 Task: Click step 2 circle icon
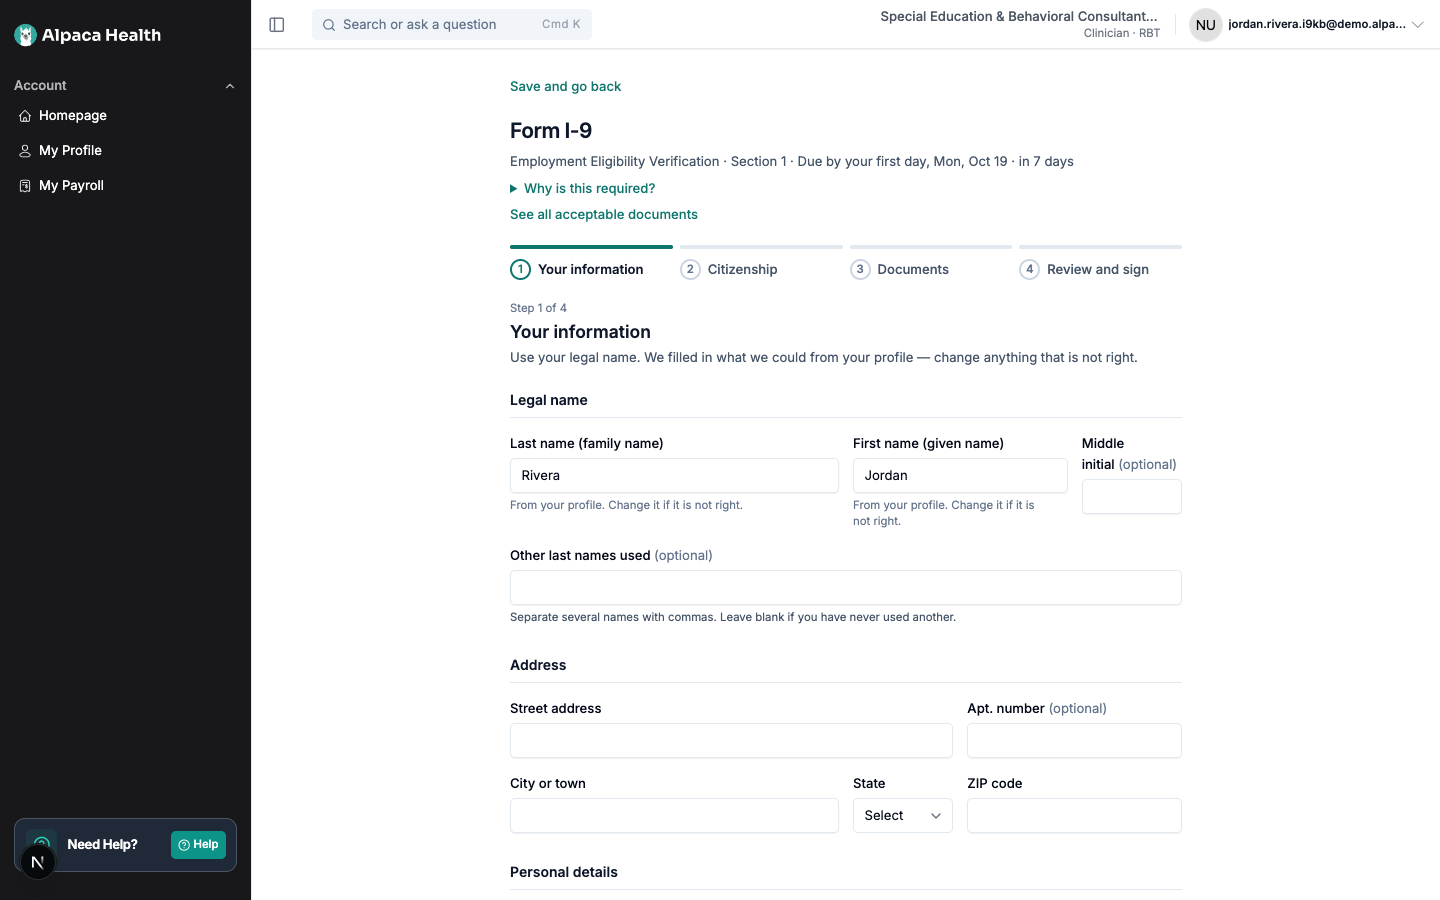coord(690,269)
